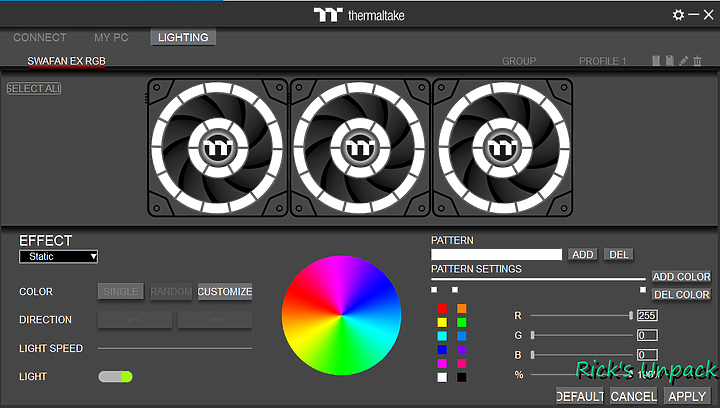Select the first pattern color marker
The height and width of the screenshot is (408, 720).
(x=434, y=290)
